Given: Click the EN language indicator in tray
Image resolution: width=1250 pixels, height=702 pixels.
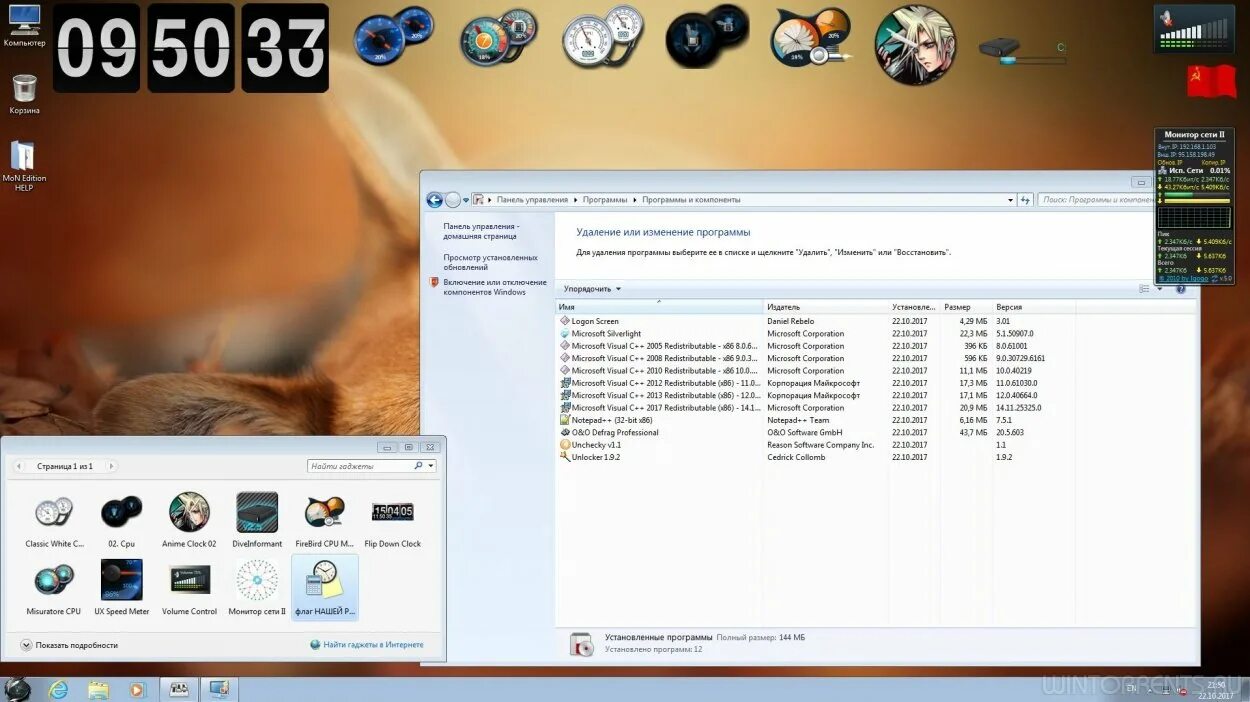Looking at the screenshot, I should (1132, 689).
